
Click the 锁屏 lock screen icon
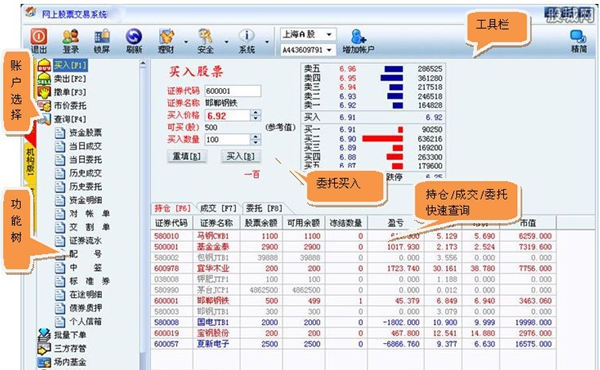102,41
